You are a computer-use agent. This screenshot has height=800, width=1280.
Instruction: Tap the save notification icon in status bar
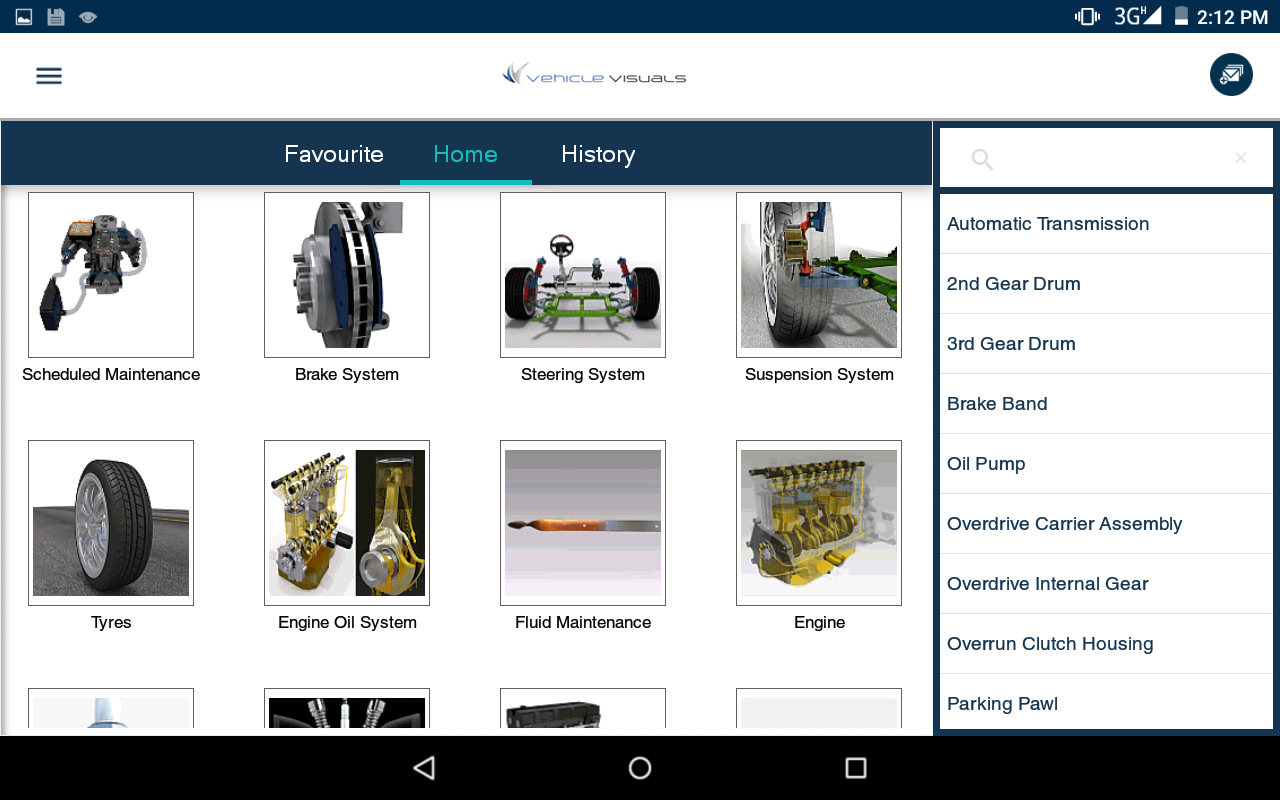coord(56,17)
